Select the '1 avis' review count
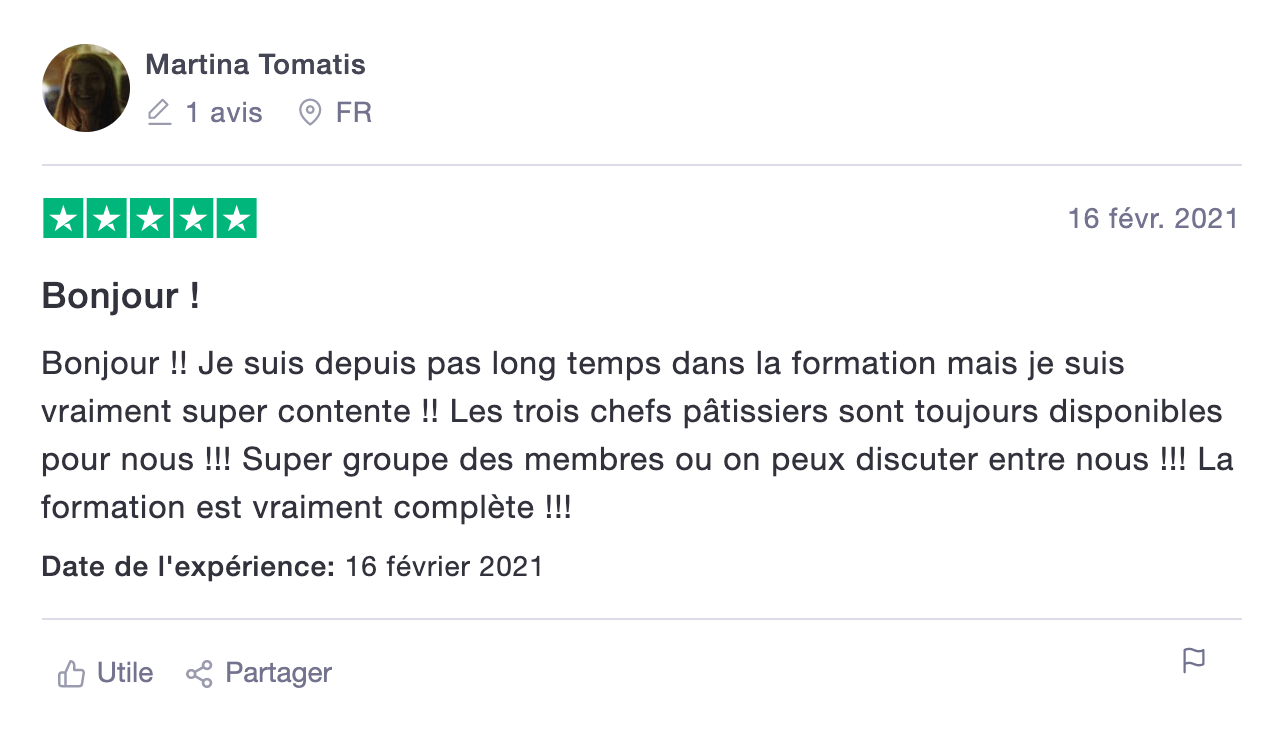Viewport: 1286px width, 738px height. [224, 112]
